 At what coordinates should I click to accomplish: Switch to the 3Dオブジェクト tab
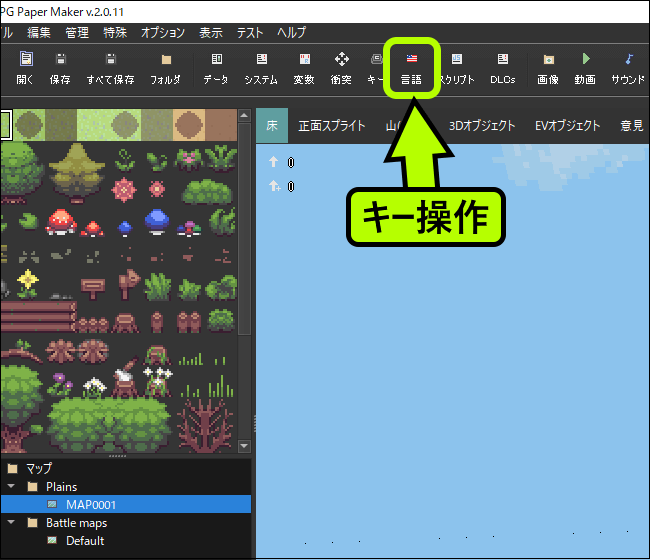(x=482, y=126)
